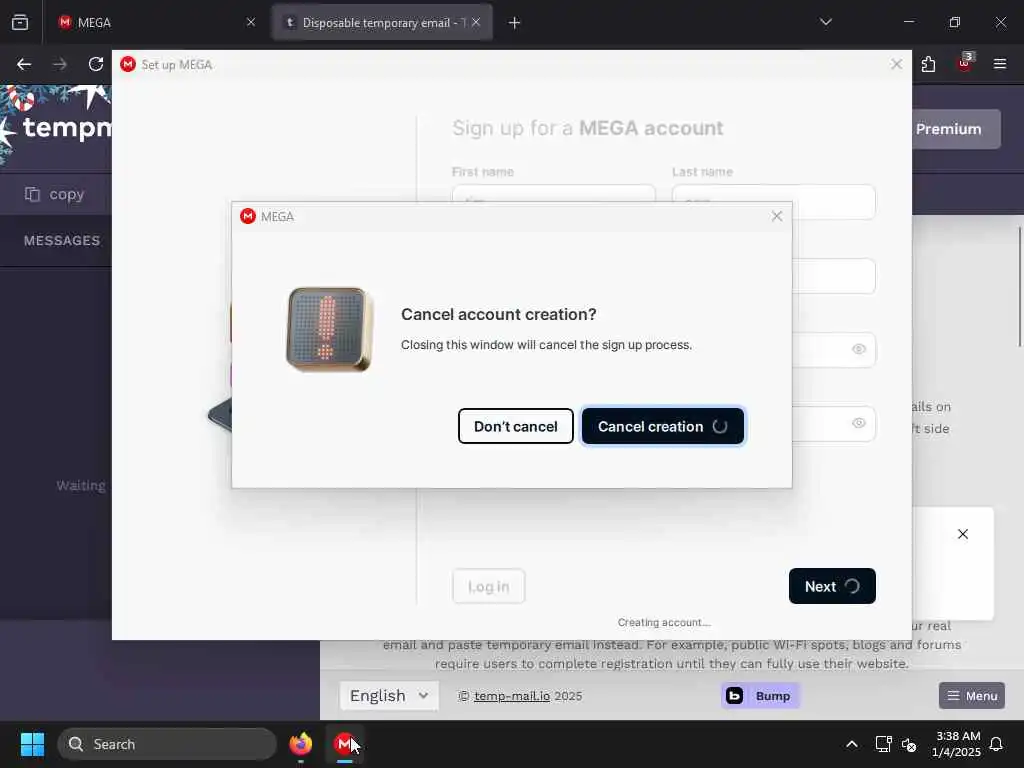This screenshot has width=1024, height=768.
Task: Open the temp-mail Menu button
Action: [972, 696]
